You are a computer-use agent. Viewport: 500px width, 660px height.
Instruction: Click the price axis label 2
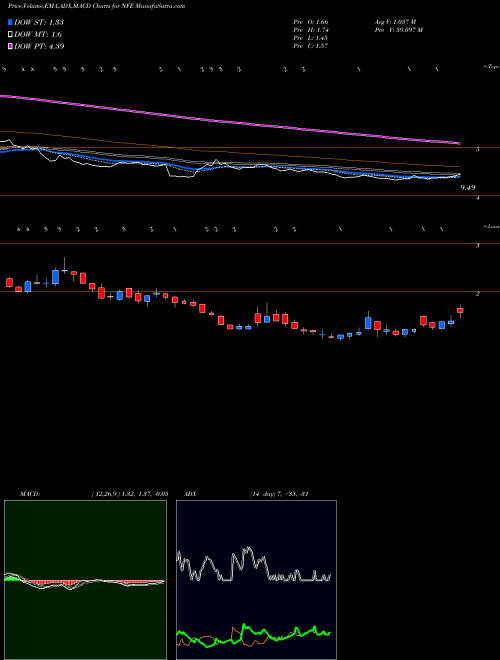[478, 293]
